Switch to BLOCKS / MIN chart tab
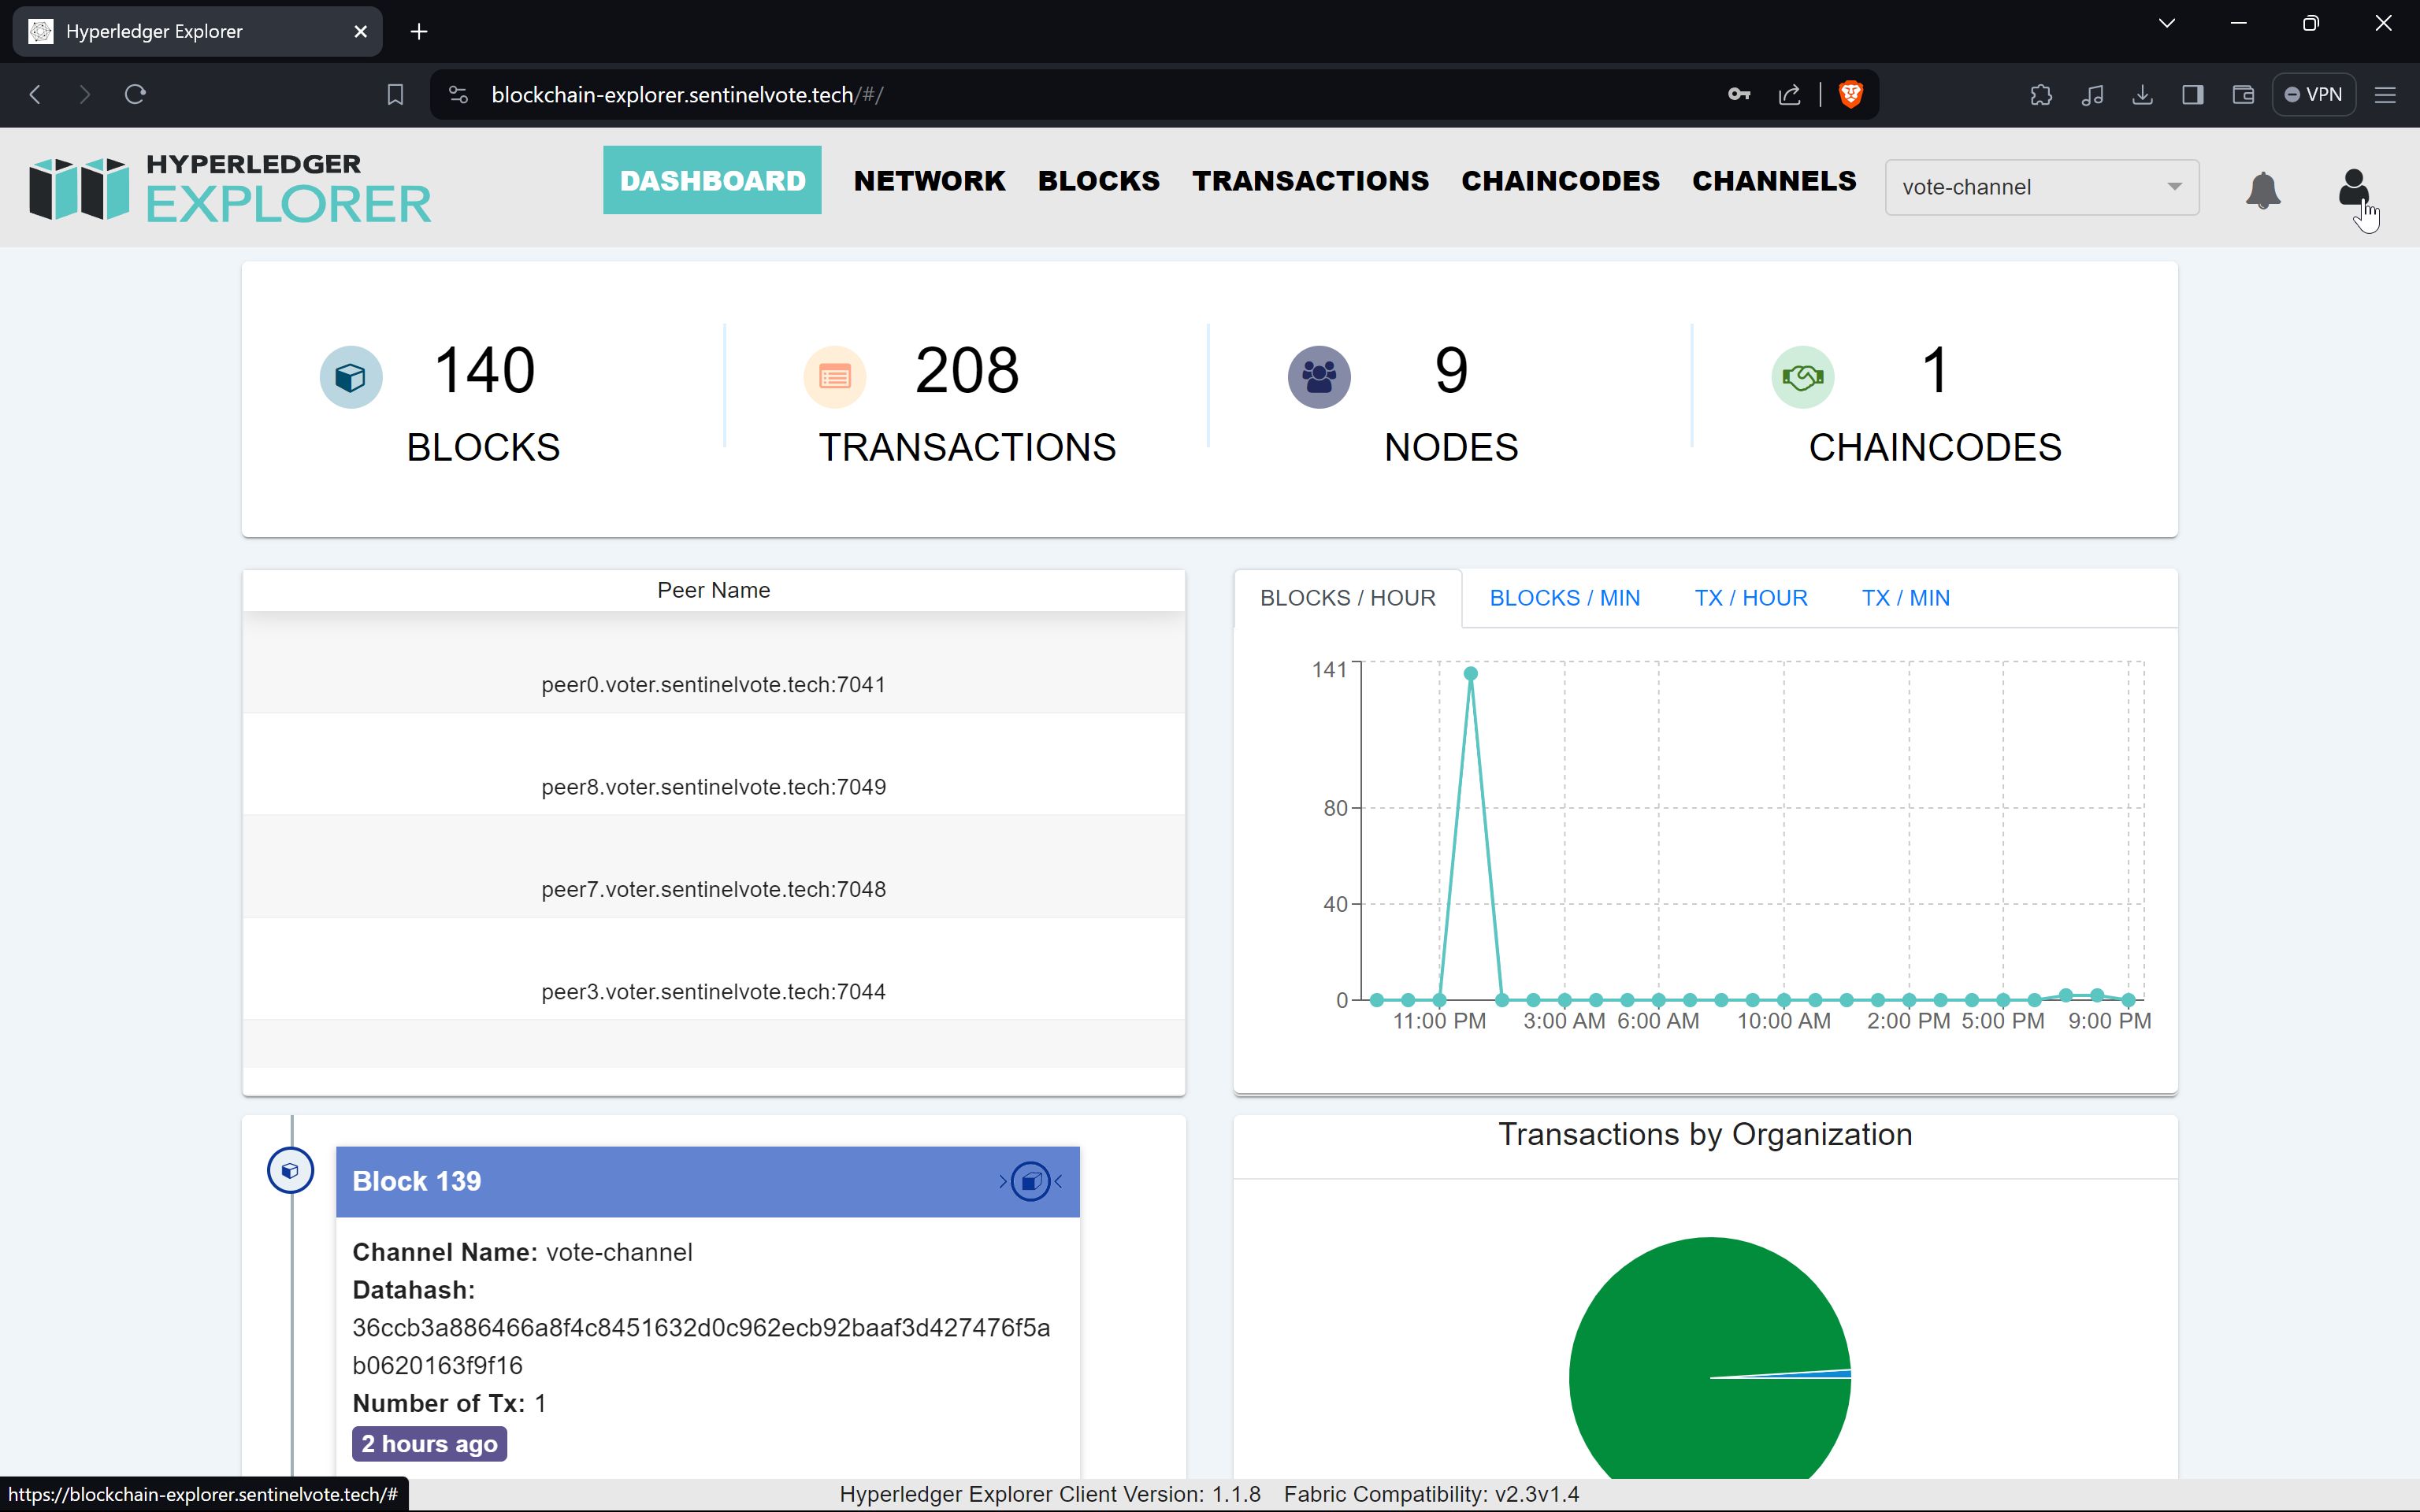Viewport: 2420px width, 1512px height. point(1564,598)
